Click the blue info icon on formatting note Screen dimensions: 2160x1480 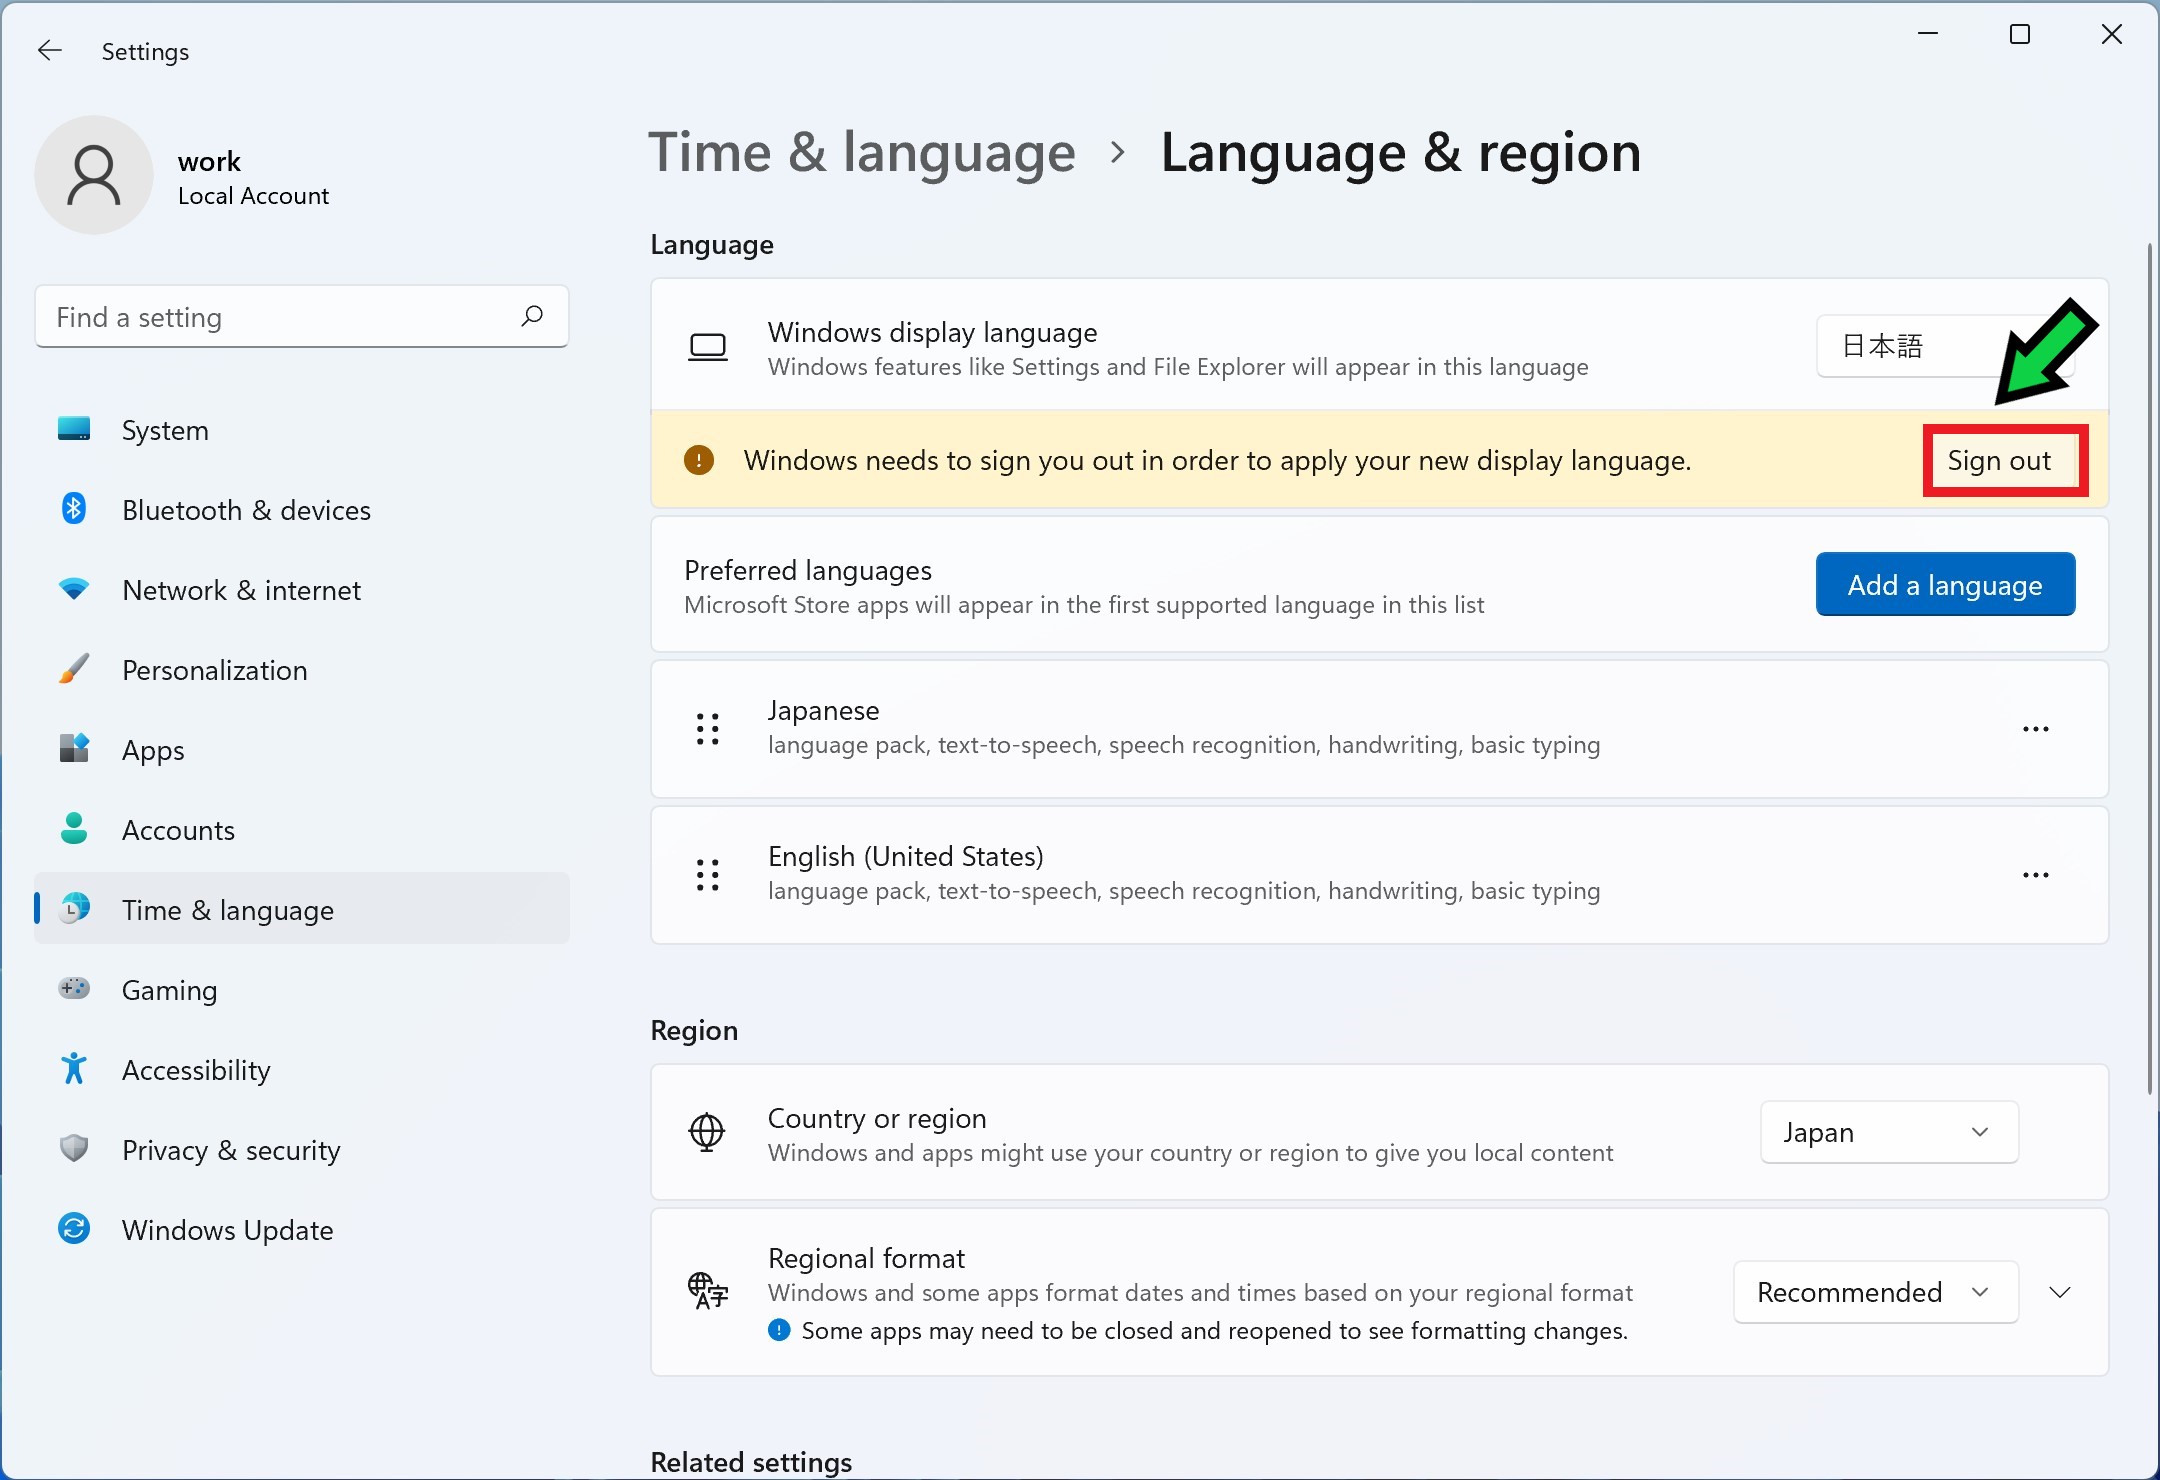tap(779, 1330)
